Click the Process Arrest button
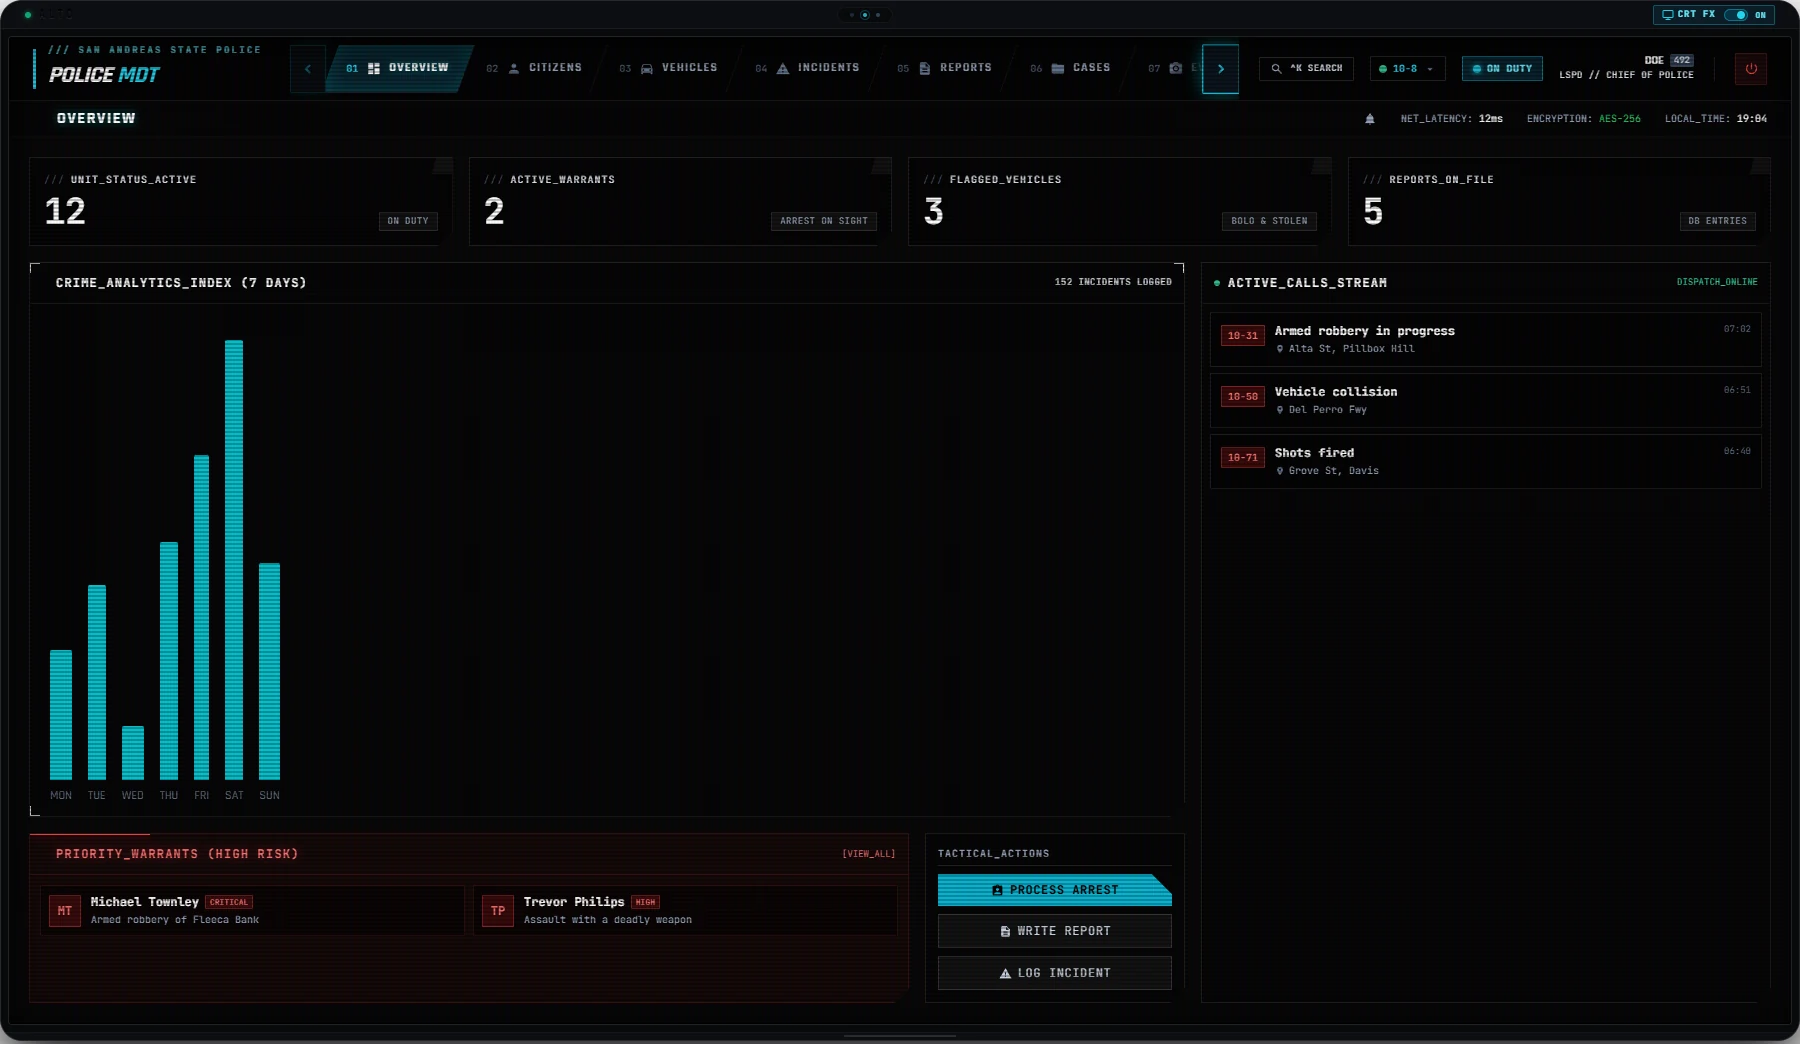The height and width of the screenshot is (1044, 1800). (x=1055, y=890)
